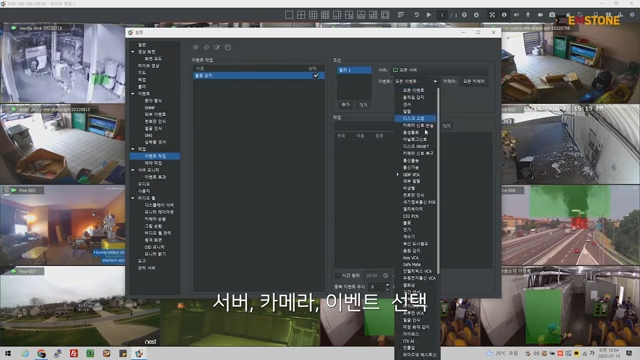The image size is (640, 360).
Task: Click the edit event action pencil icon
Action: [217, 47]
